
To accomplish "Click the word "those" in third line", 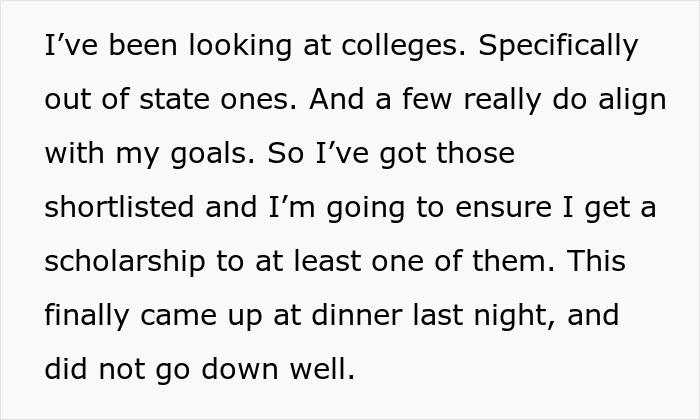I will click(475, 153).
